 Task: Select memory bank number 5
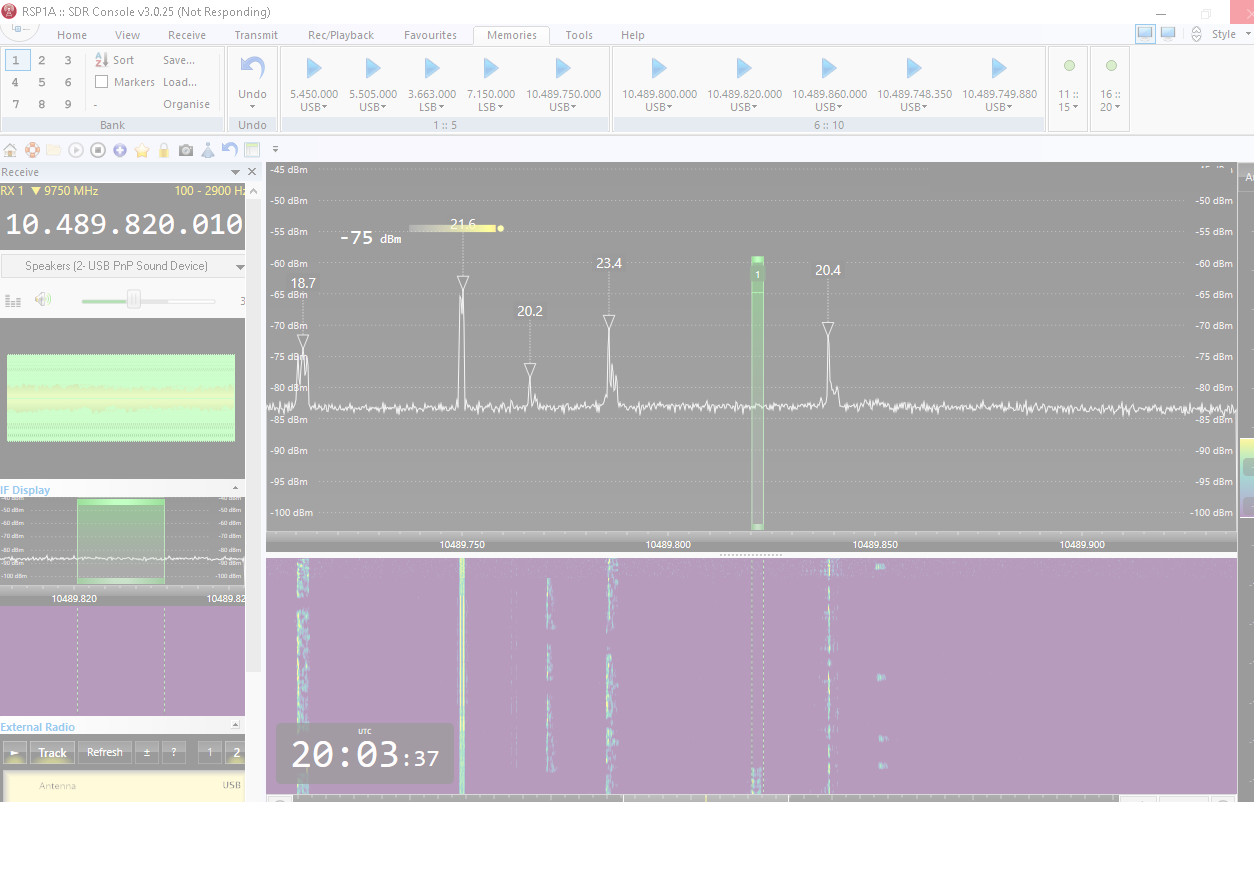click(x=41, y=82)
